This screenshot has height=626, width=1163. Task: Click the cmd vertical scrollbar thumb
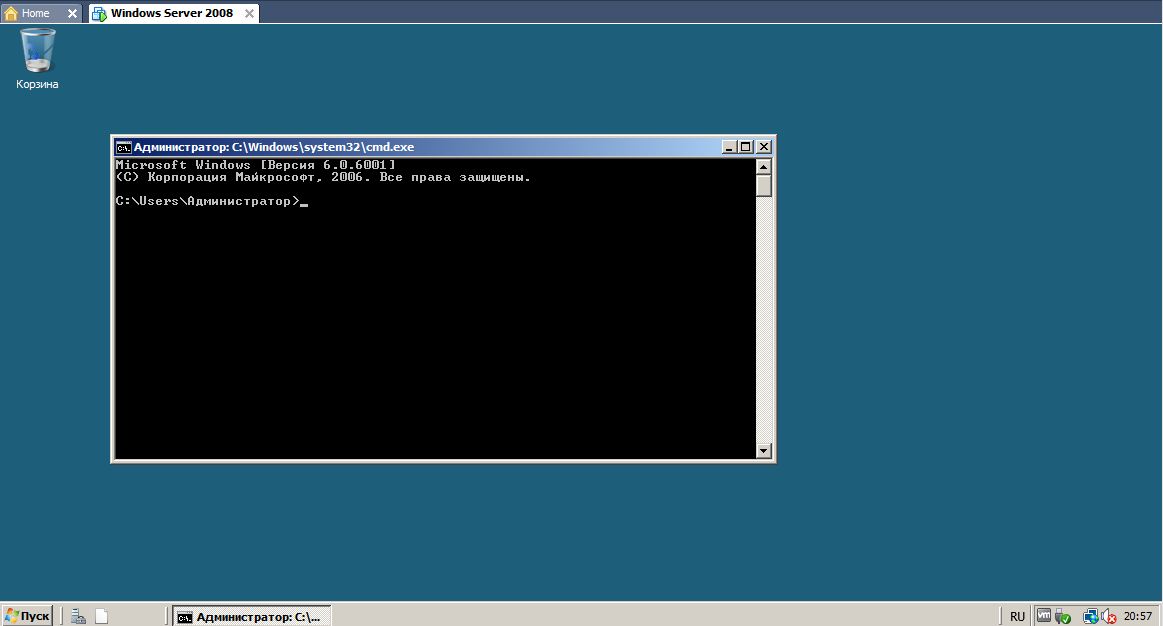click(763, 185)
